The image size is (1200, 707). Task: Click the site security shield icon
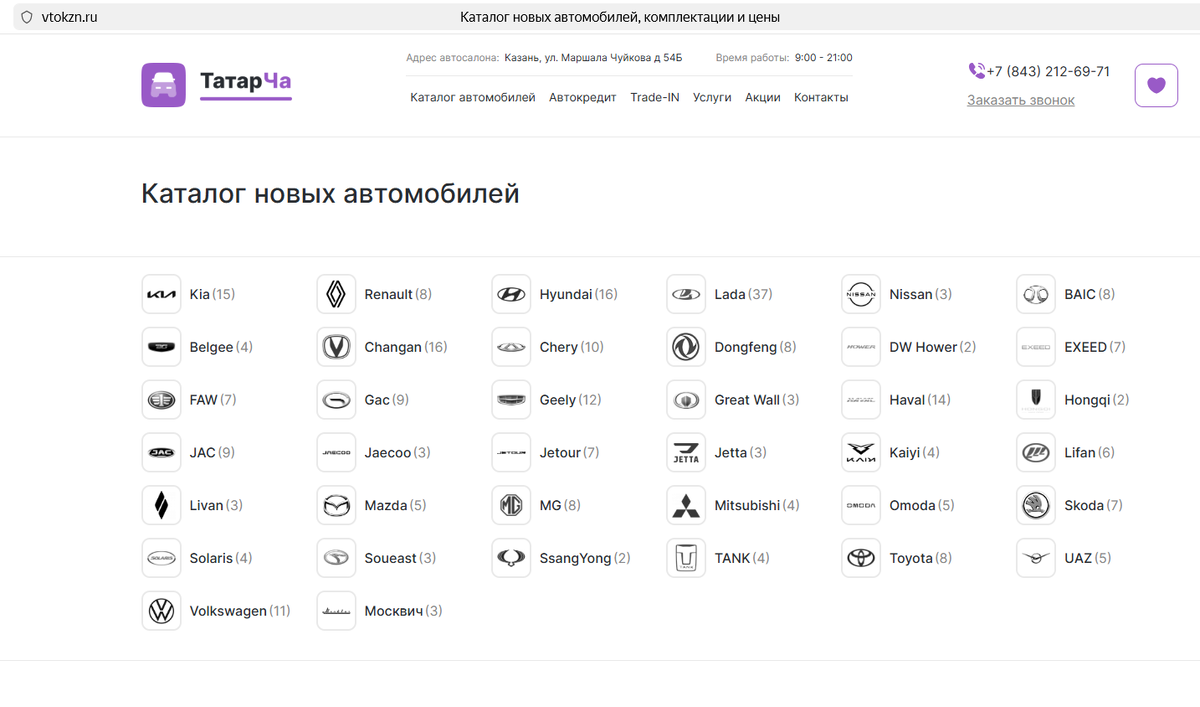27,17
